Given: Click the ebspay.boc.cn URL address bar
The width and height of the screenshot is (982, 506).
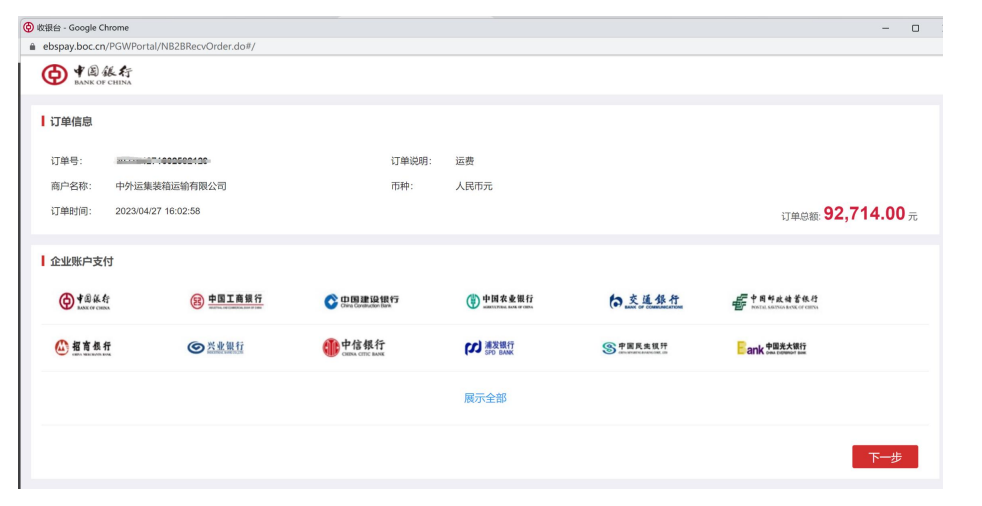Looking at the screenshot, I should [x=149, y=46].
